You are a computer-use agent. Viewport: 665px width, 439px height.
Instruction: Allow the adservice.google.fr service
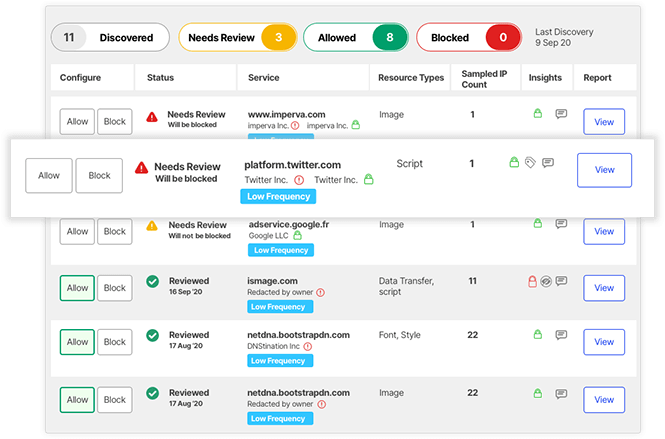pos(77,232)
